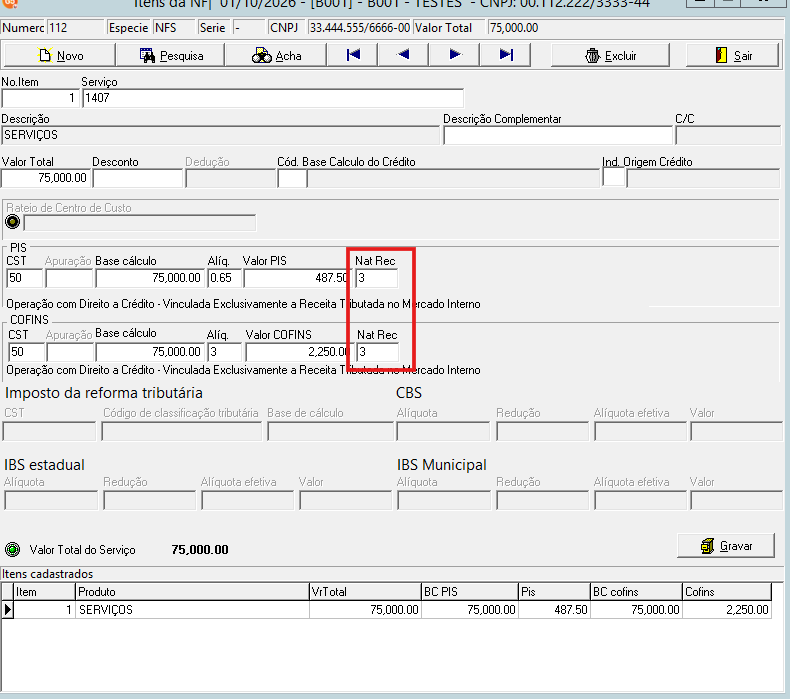This screenshot has height=699, width=790.
Task: Click Código de classificação tributária field
Action: click(x=181, y=432)
